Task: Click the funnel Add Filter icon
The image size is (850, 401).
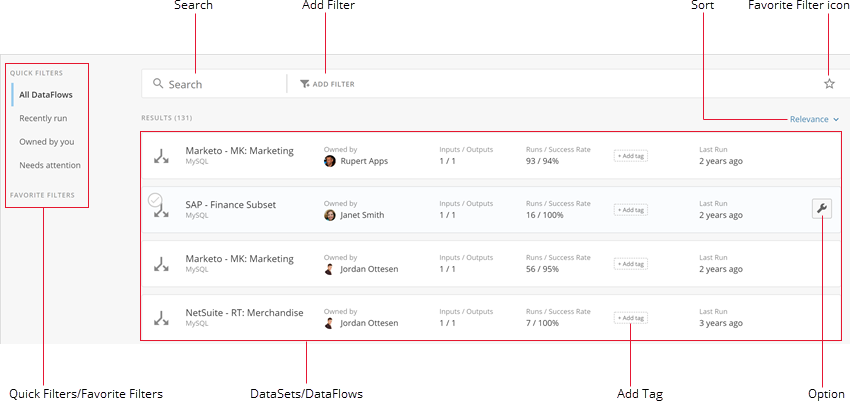Action: 304,84
